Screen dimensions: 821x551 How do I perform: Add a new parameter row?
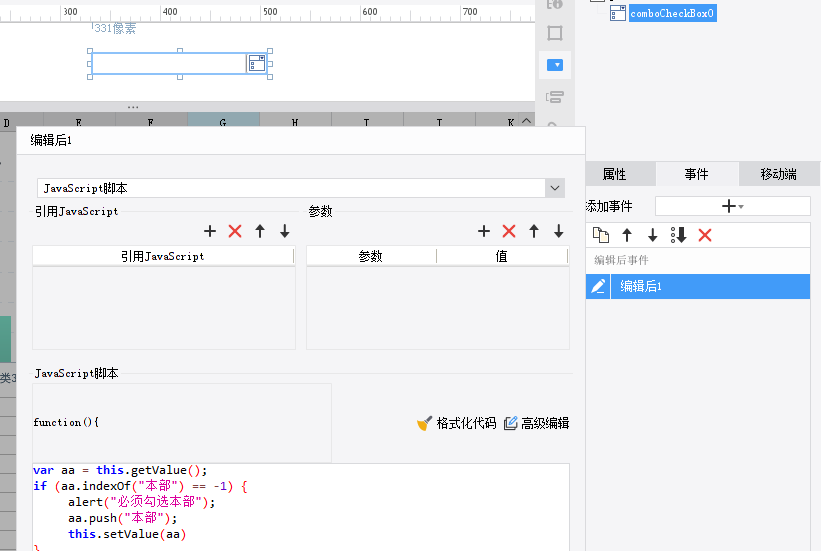(x=484, y=231)
